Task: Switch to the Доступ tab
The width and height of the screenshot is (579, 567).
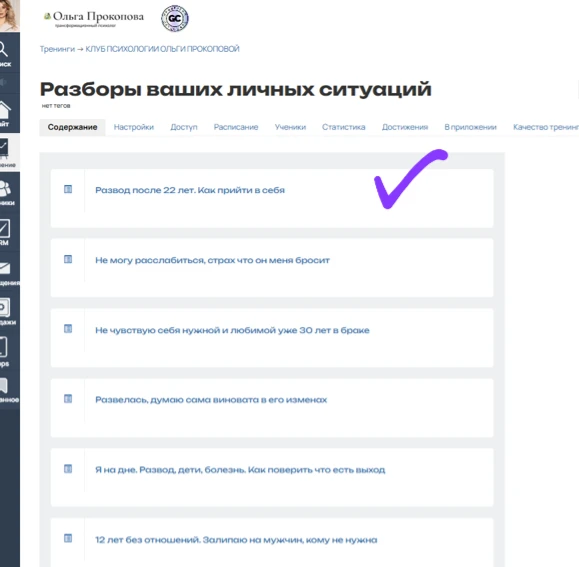Action: click(184, 127)
